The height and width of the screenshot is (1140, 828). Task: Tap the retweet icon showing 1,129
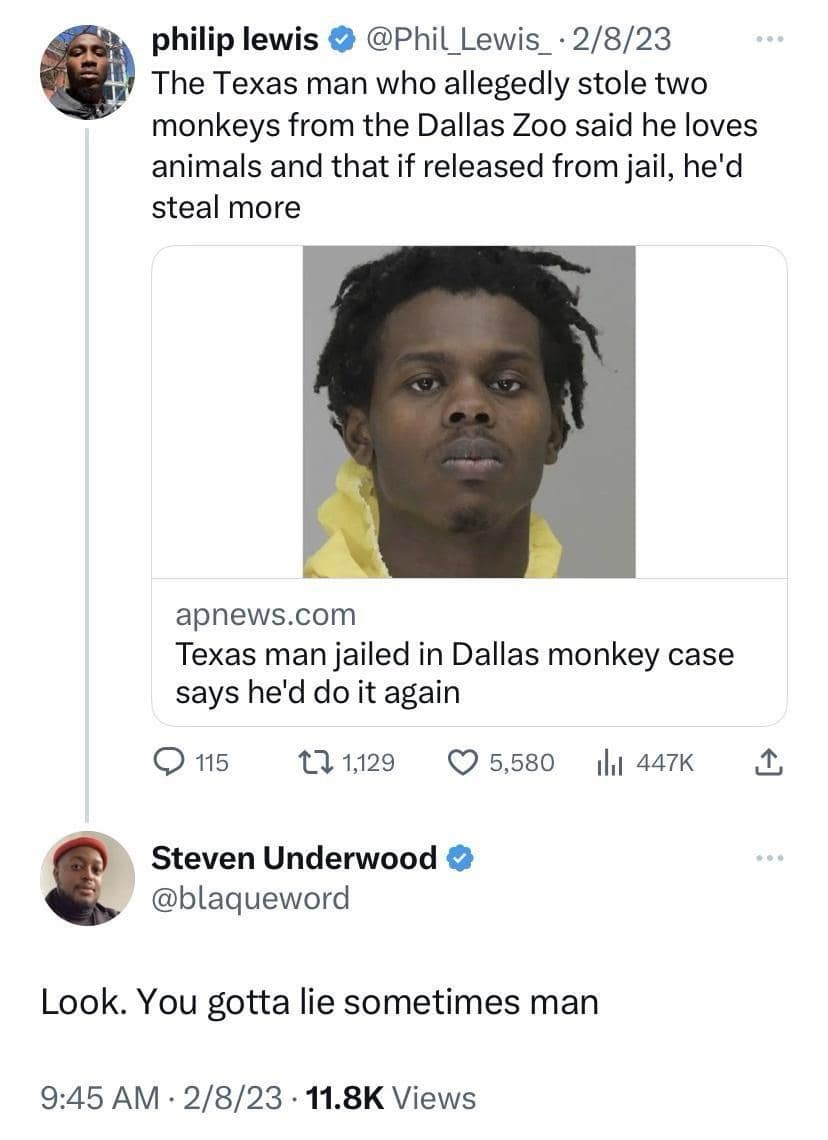coord(316,763)
